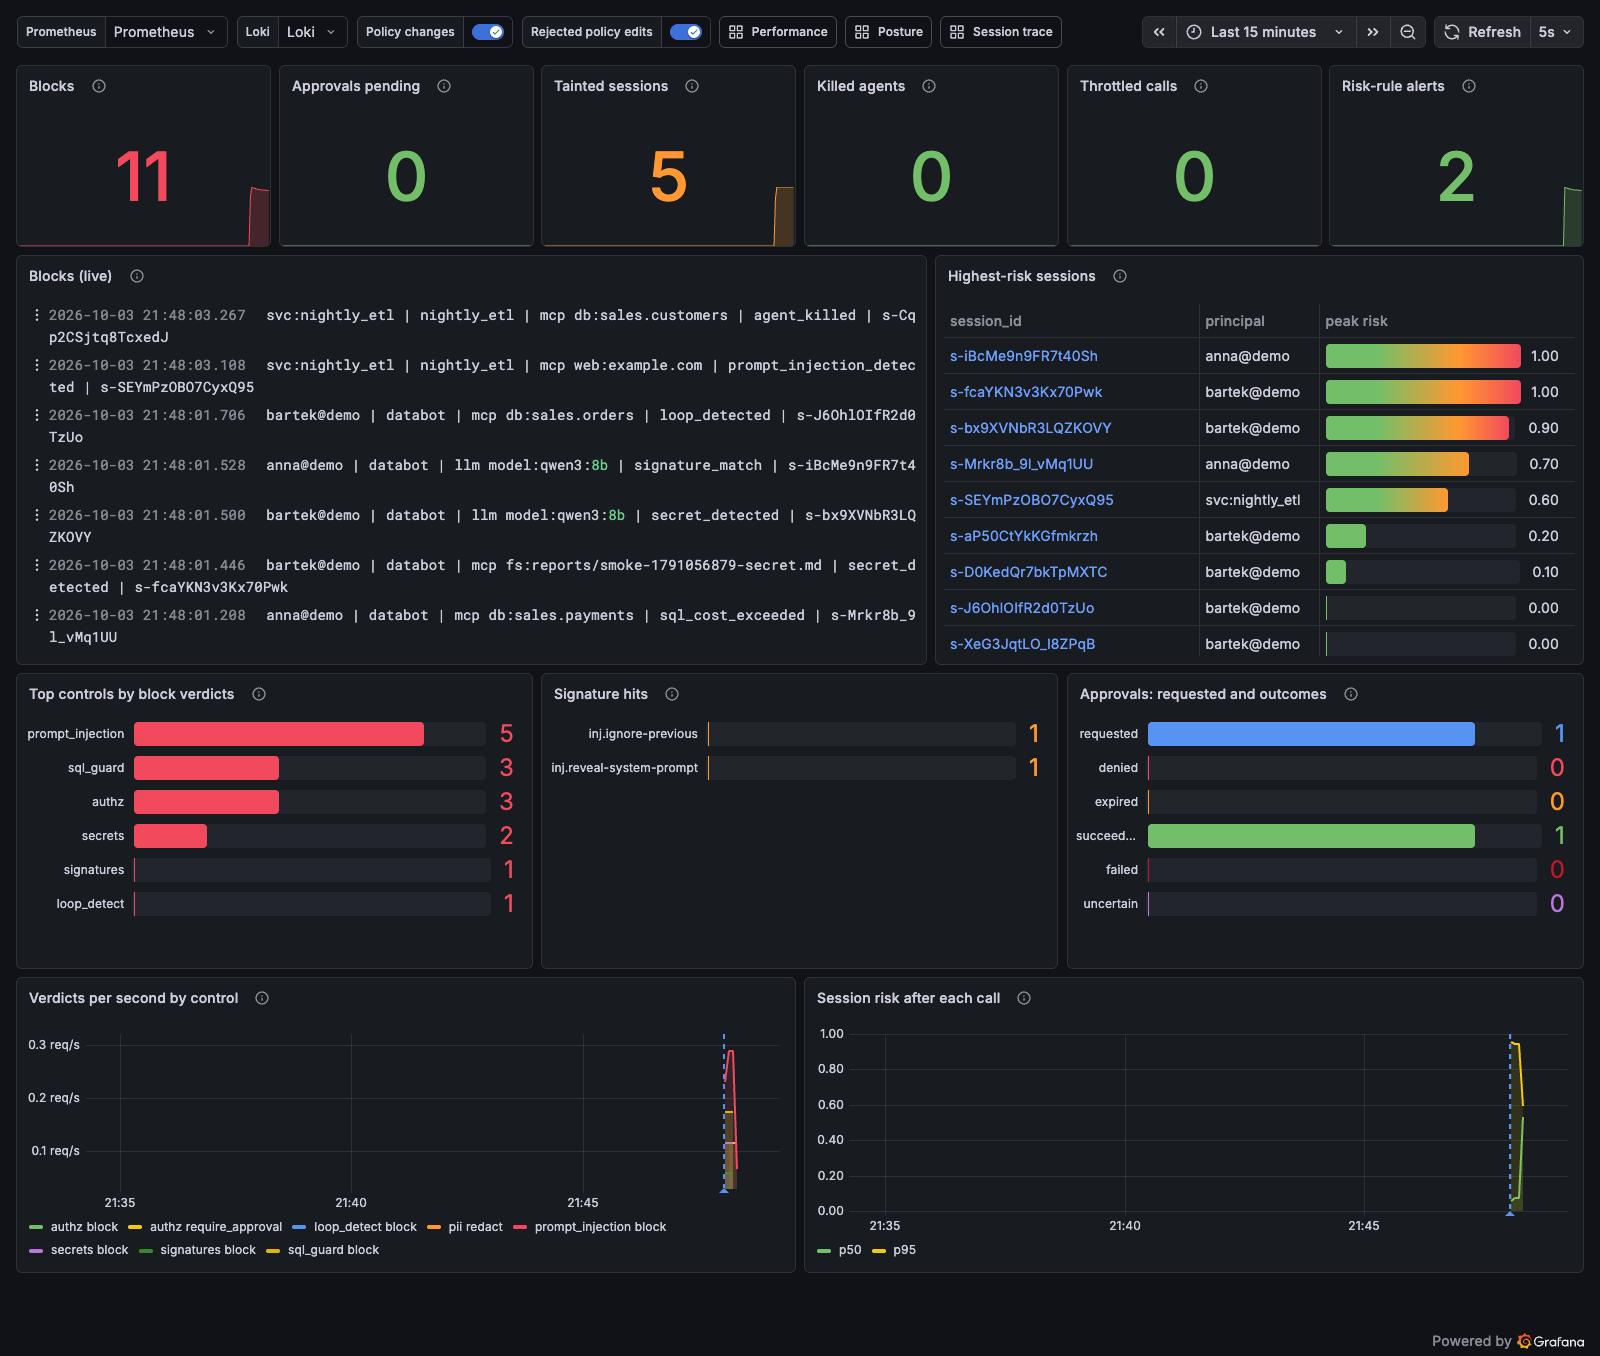Open info icon for Highest-risk sessions

(x=1120, y=276)
